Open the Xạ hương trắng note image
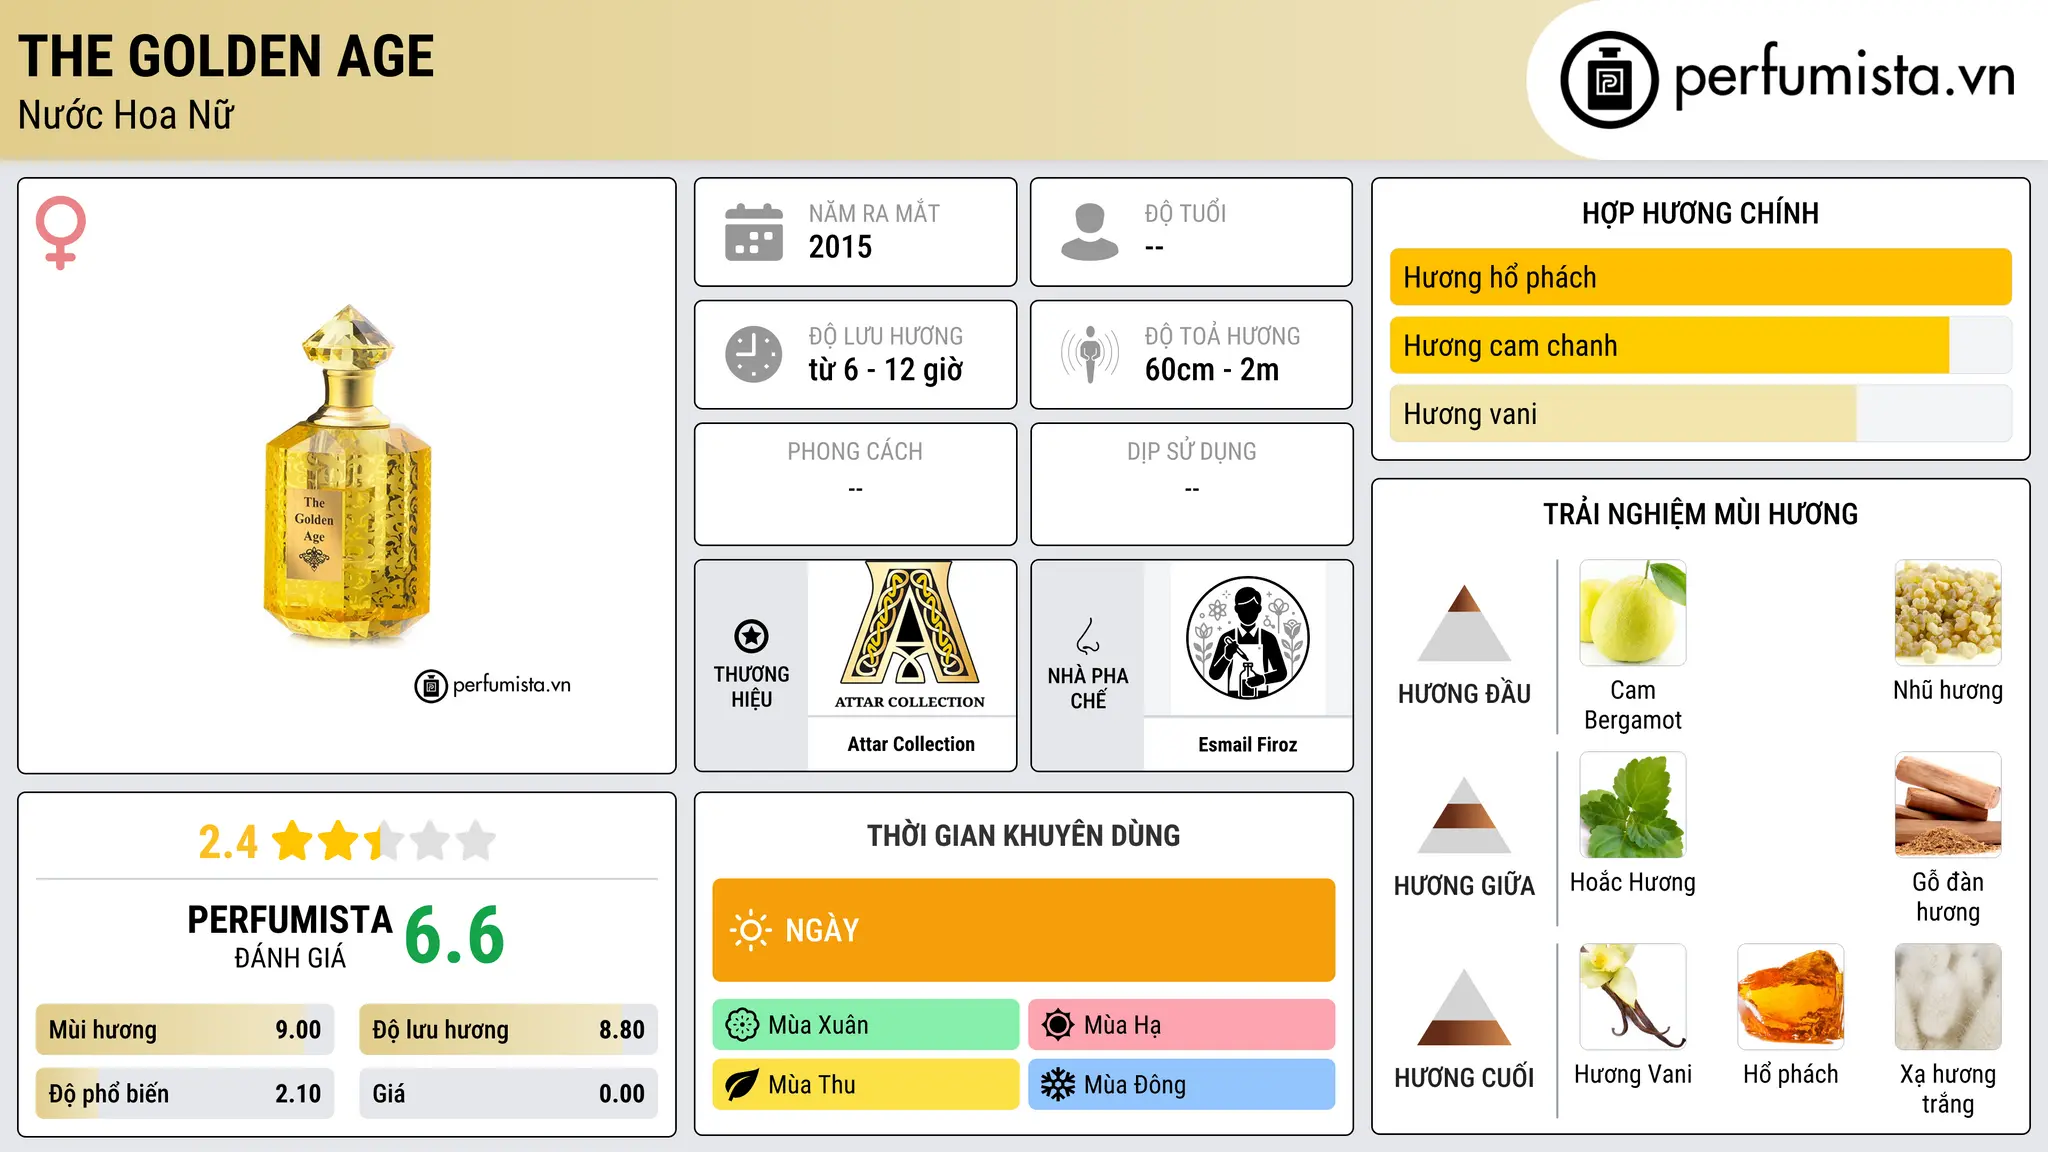 point(1948,997)
